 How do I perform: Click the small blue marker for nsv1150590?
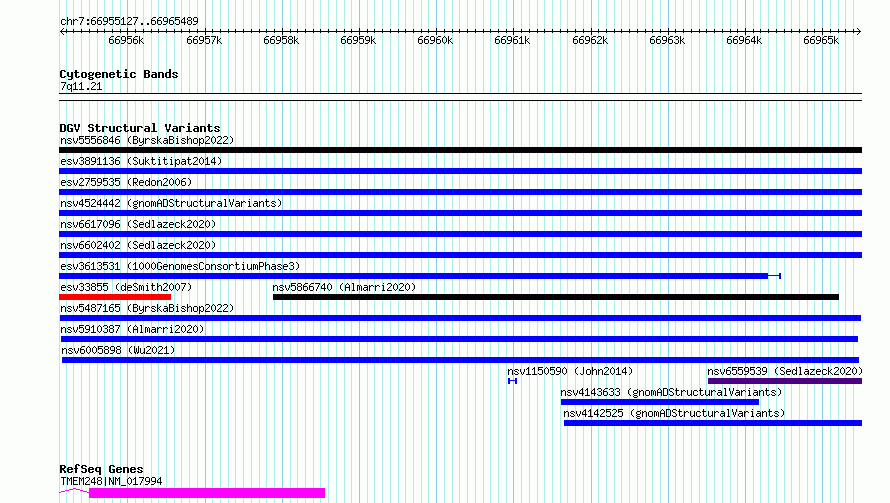pyautogui.click(x=513, y=381)
